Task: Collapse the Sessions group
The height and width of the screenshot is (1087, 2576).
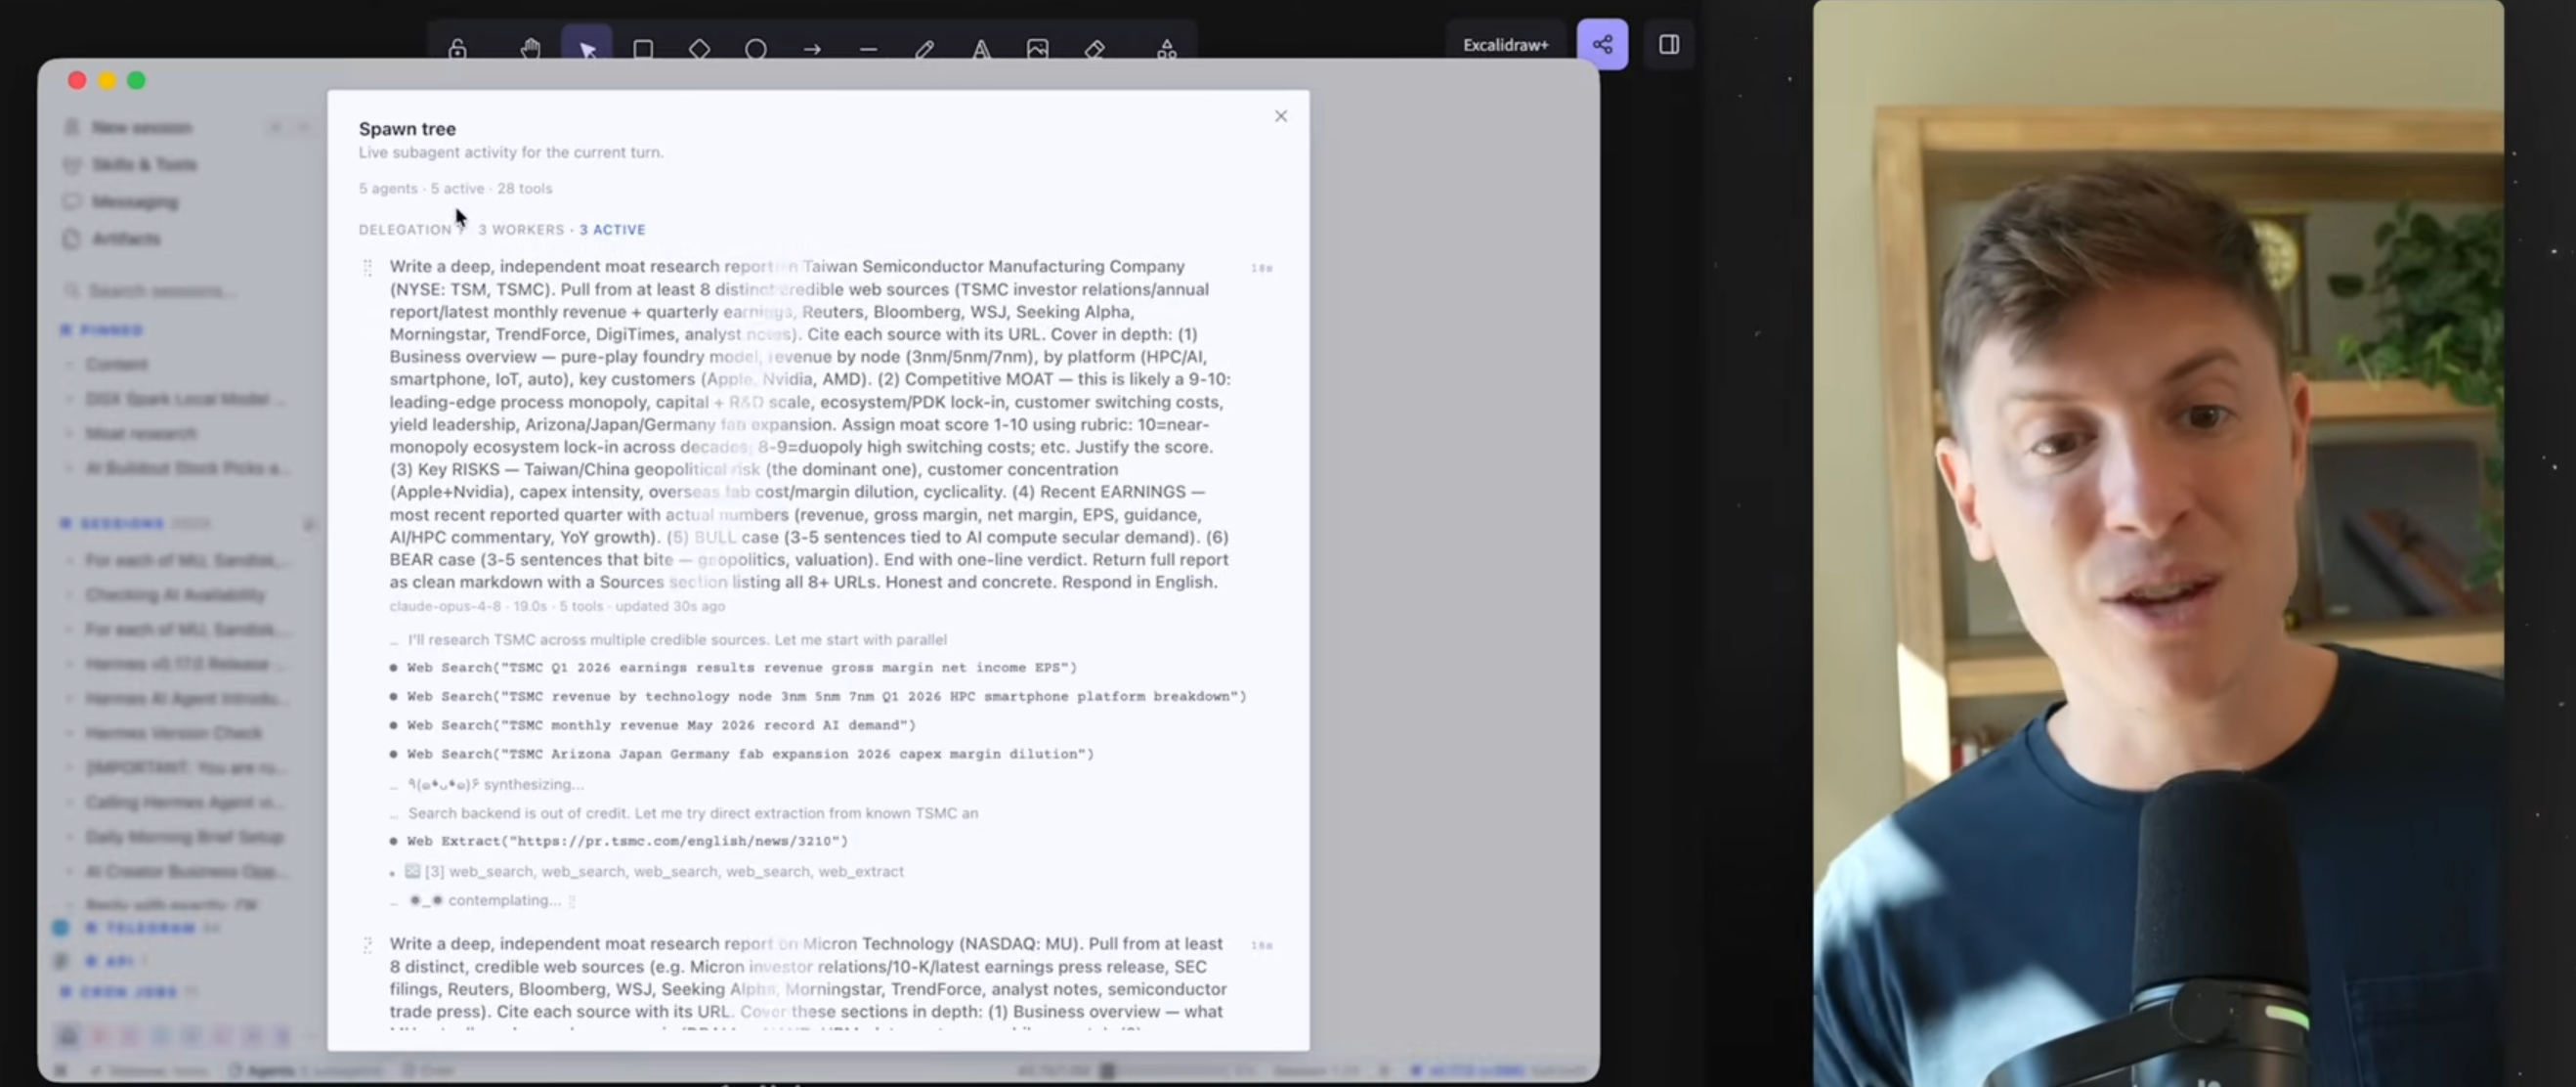Action: 123,524
